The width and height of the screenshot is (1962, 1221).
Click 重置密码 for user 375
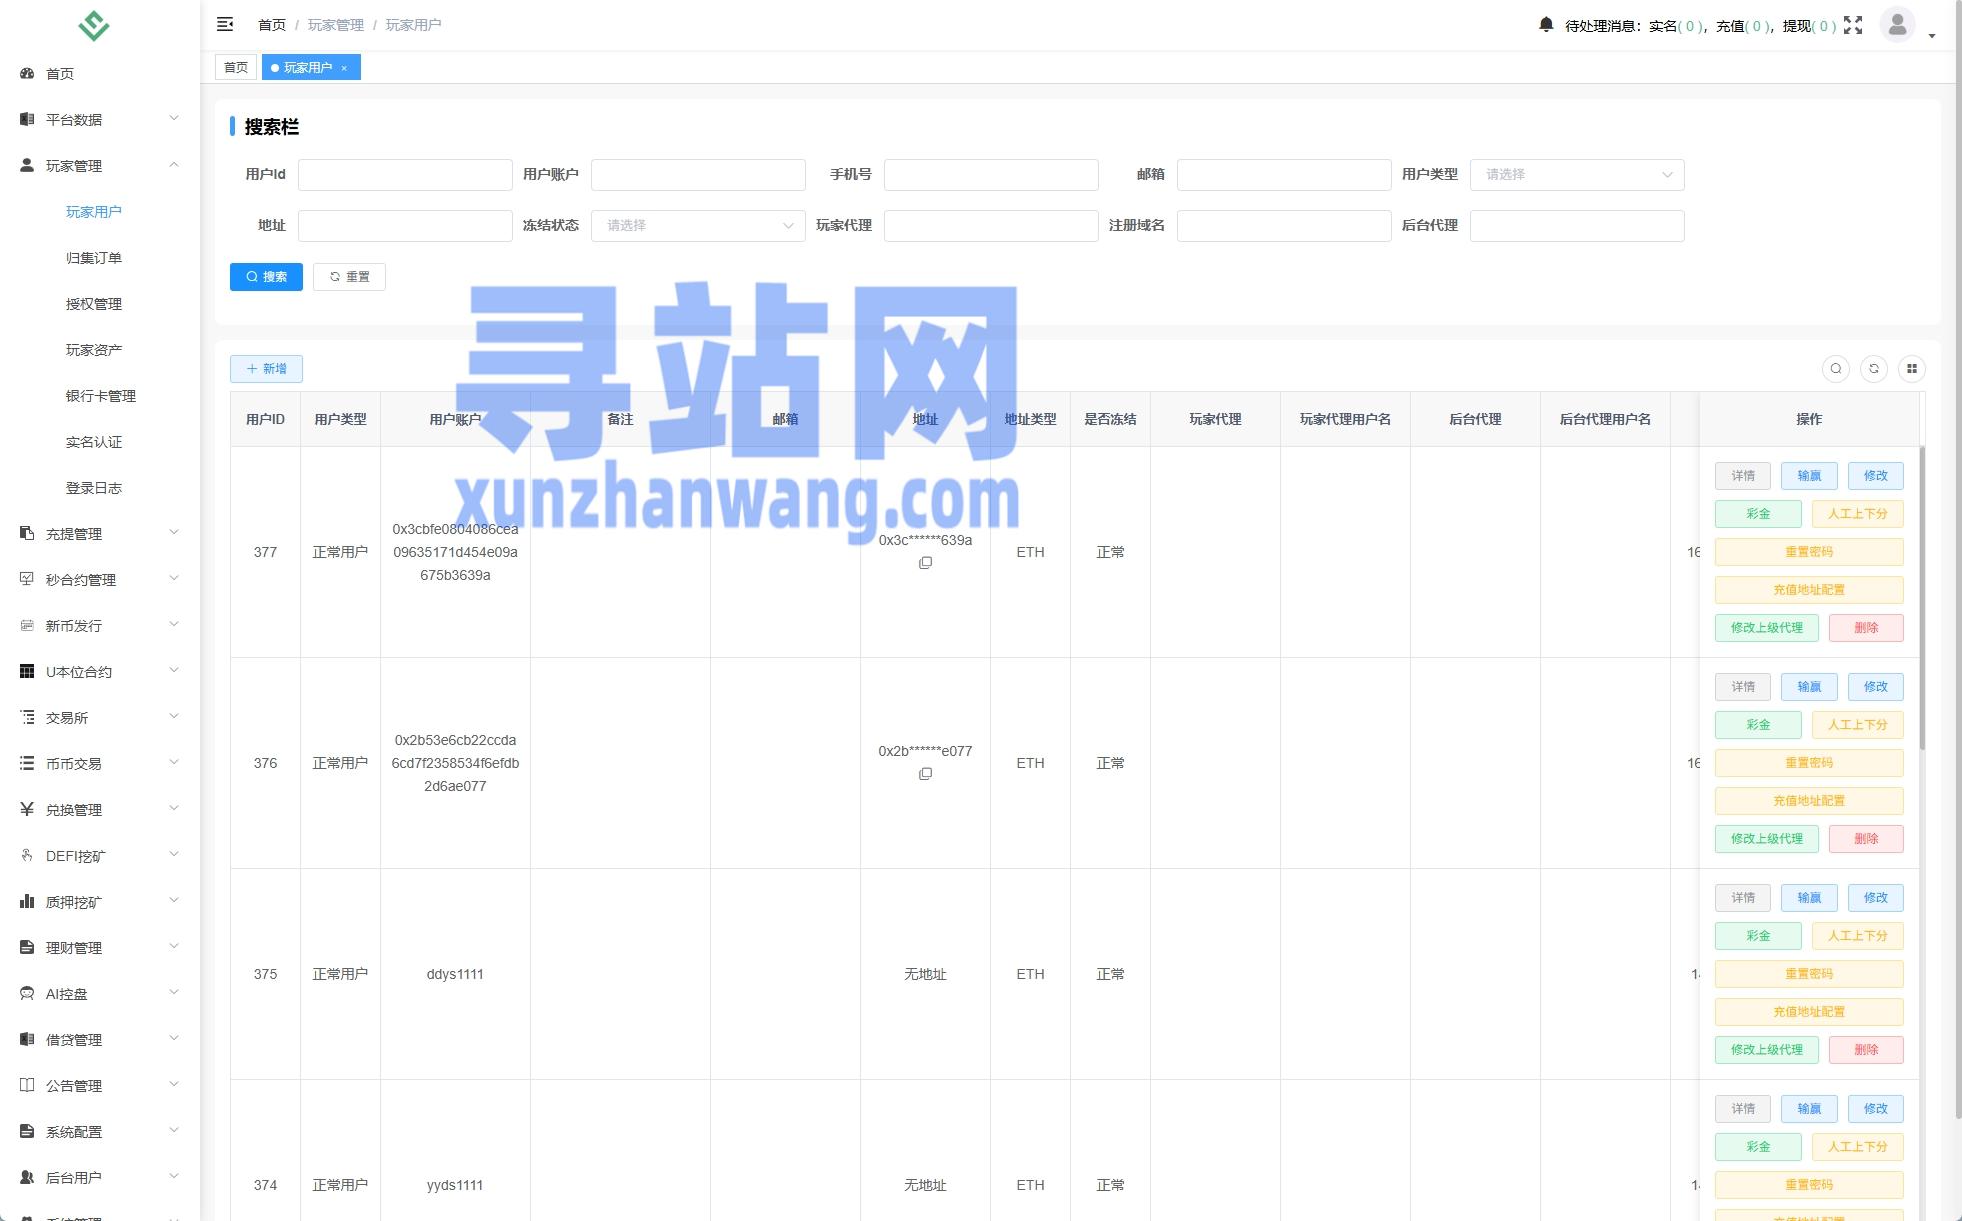tap(1809, 974)
